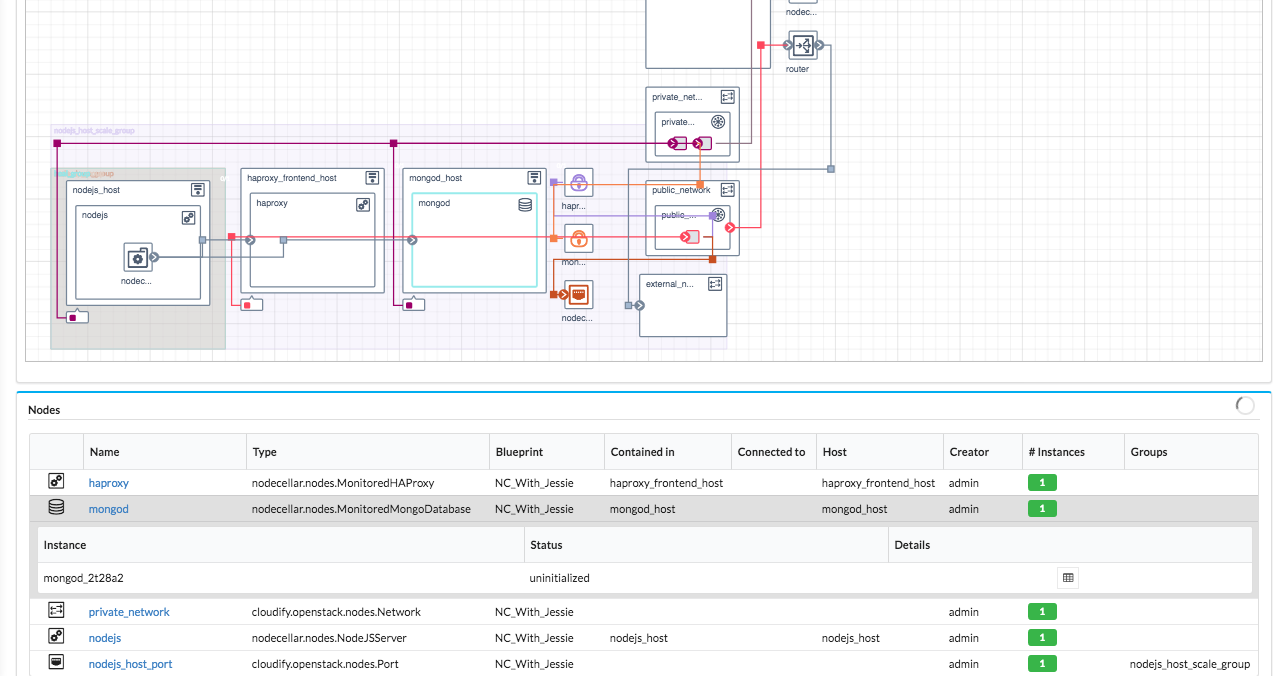Open the mongod node link
The width and height of the screenshot is (1288, 676).
(109, 509)
